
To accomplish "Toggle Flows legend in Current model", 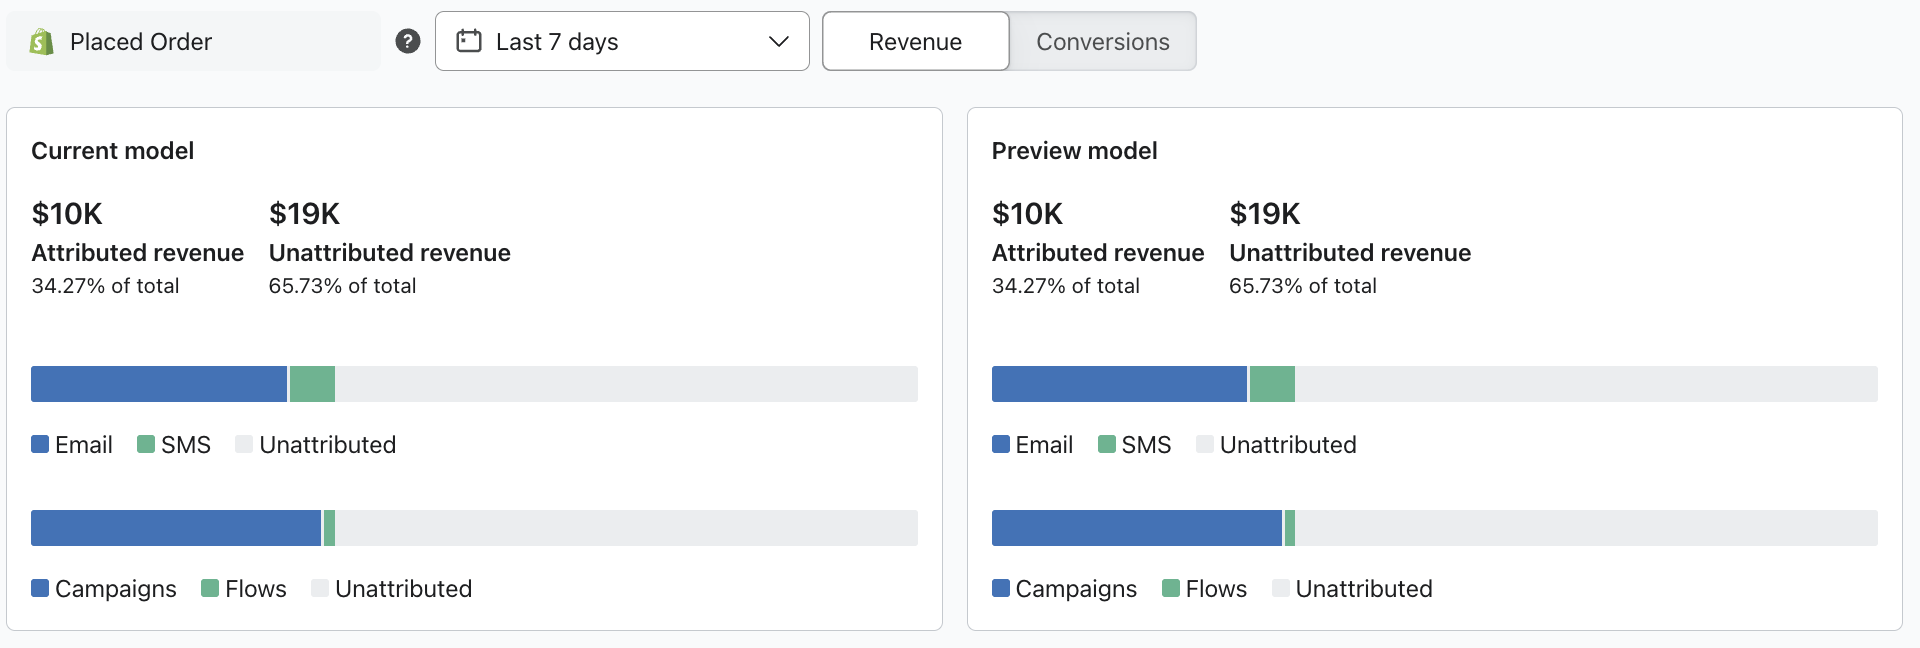I will click(244, 588).
